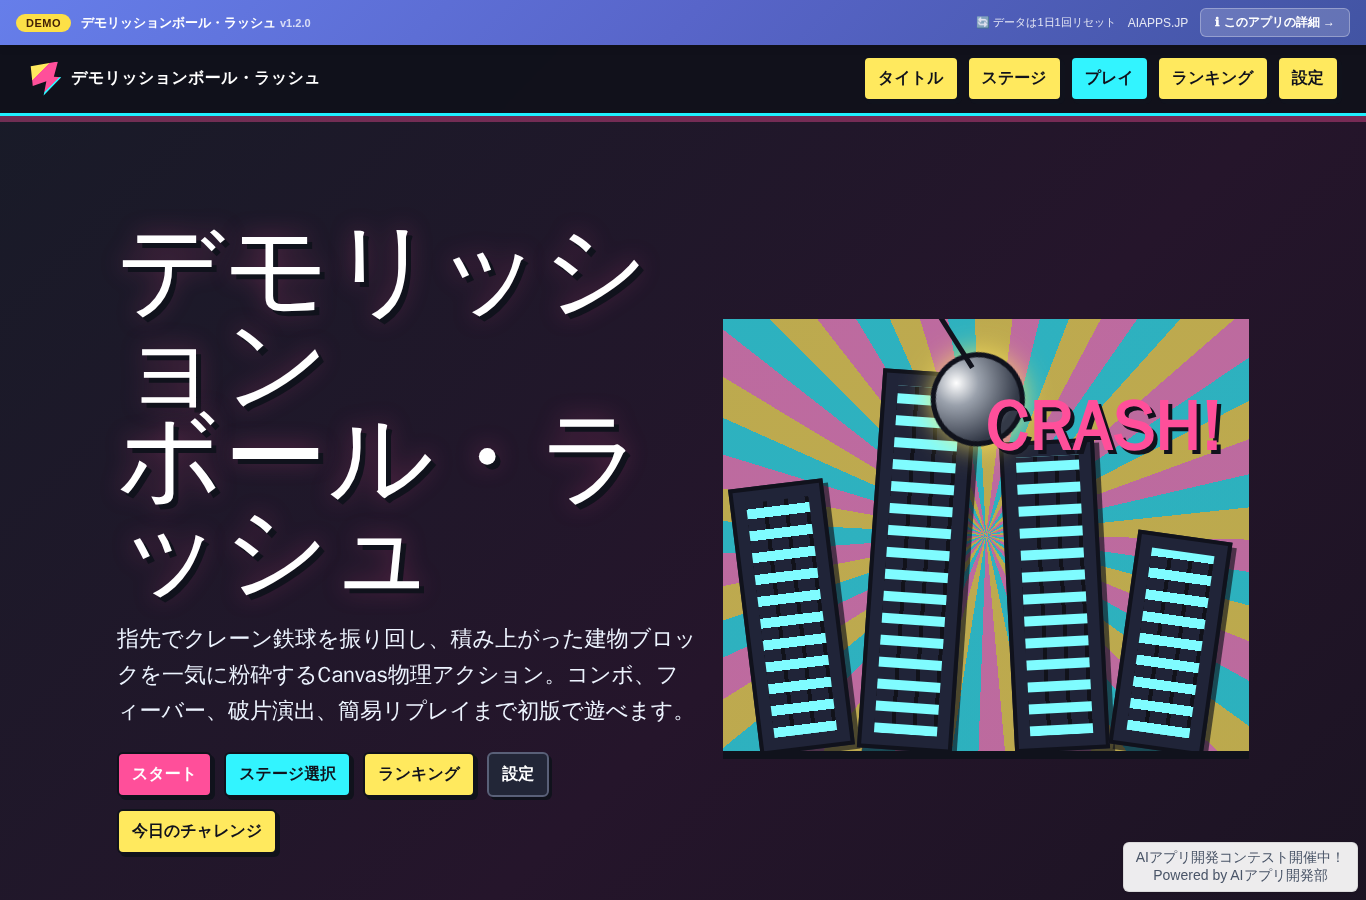This screenshot has height=900, width=1366.
Task: Click the lightning bolt logo icon
Action: (x=45, y=78)
